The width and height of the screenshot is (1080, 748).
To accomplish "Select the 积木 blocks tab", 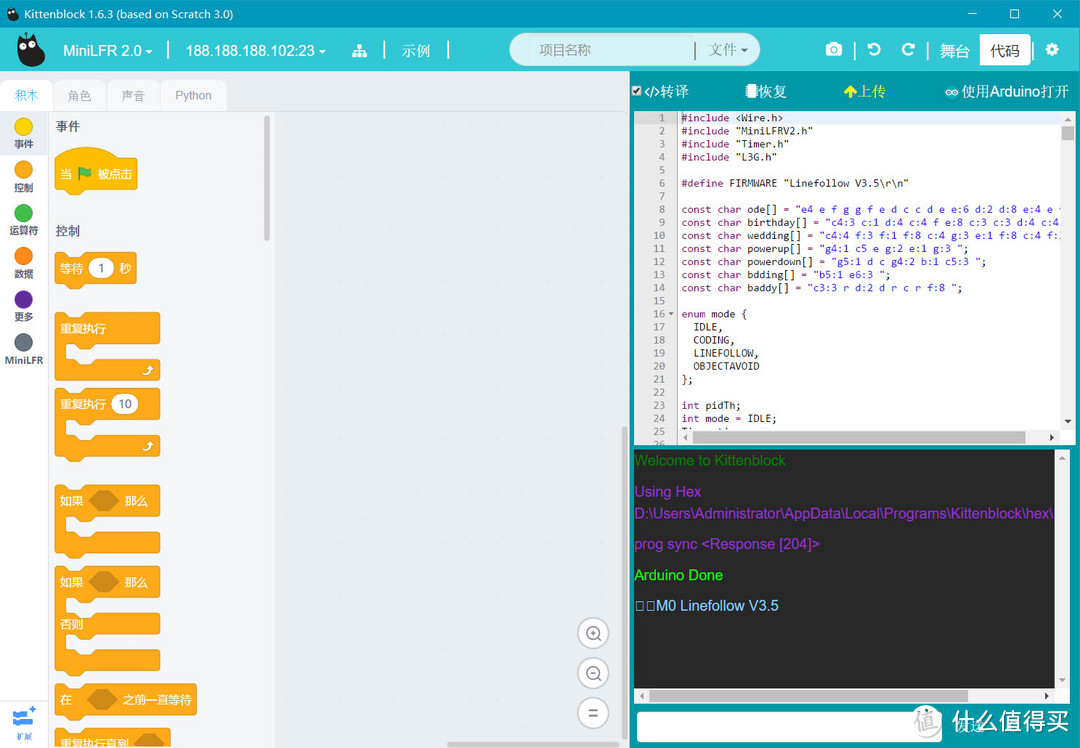I will [26, 95].
